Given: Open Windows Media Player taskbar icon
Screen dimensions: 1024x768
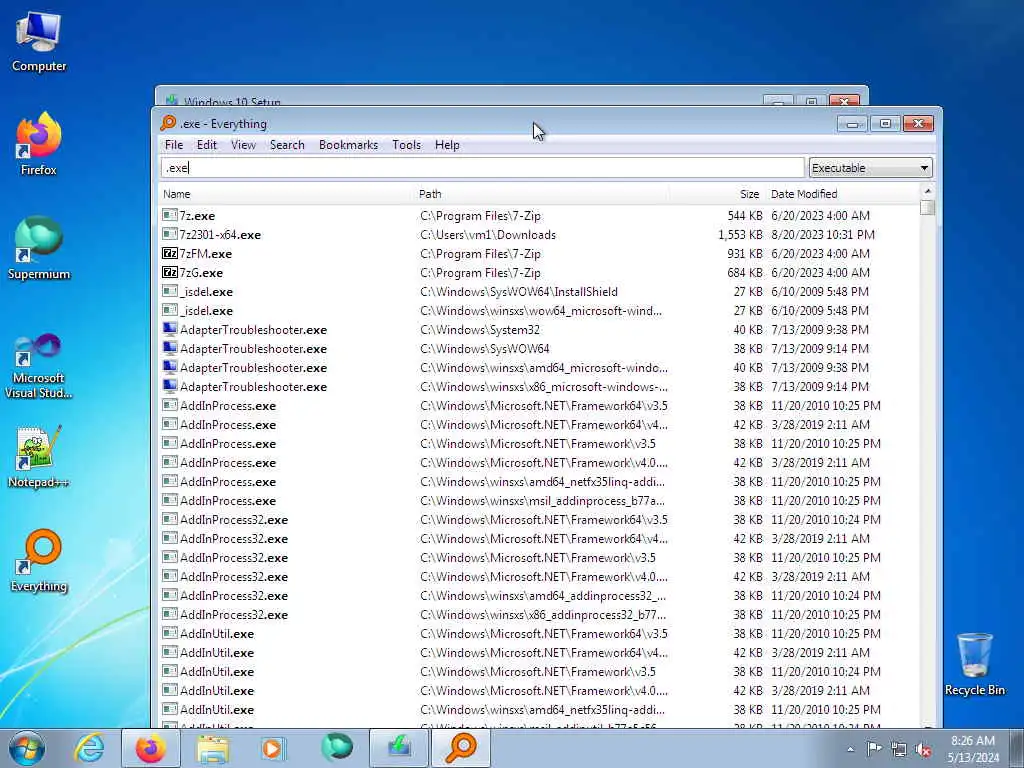Looking at the screenshot, I should click(273, 748).
